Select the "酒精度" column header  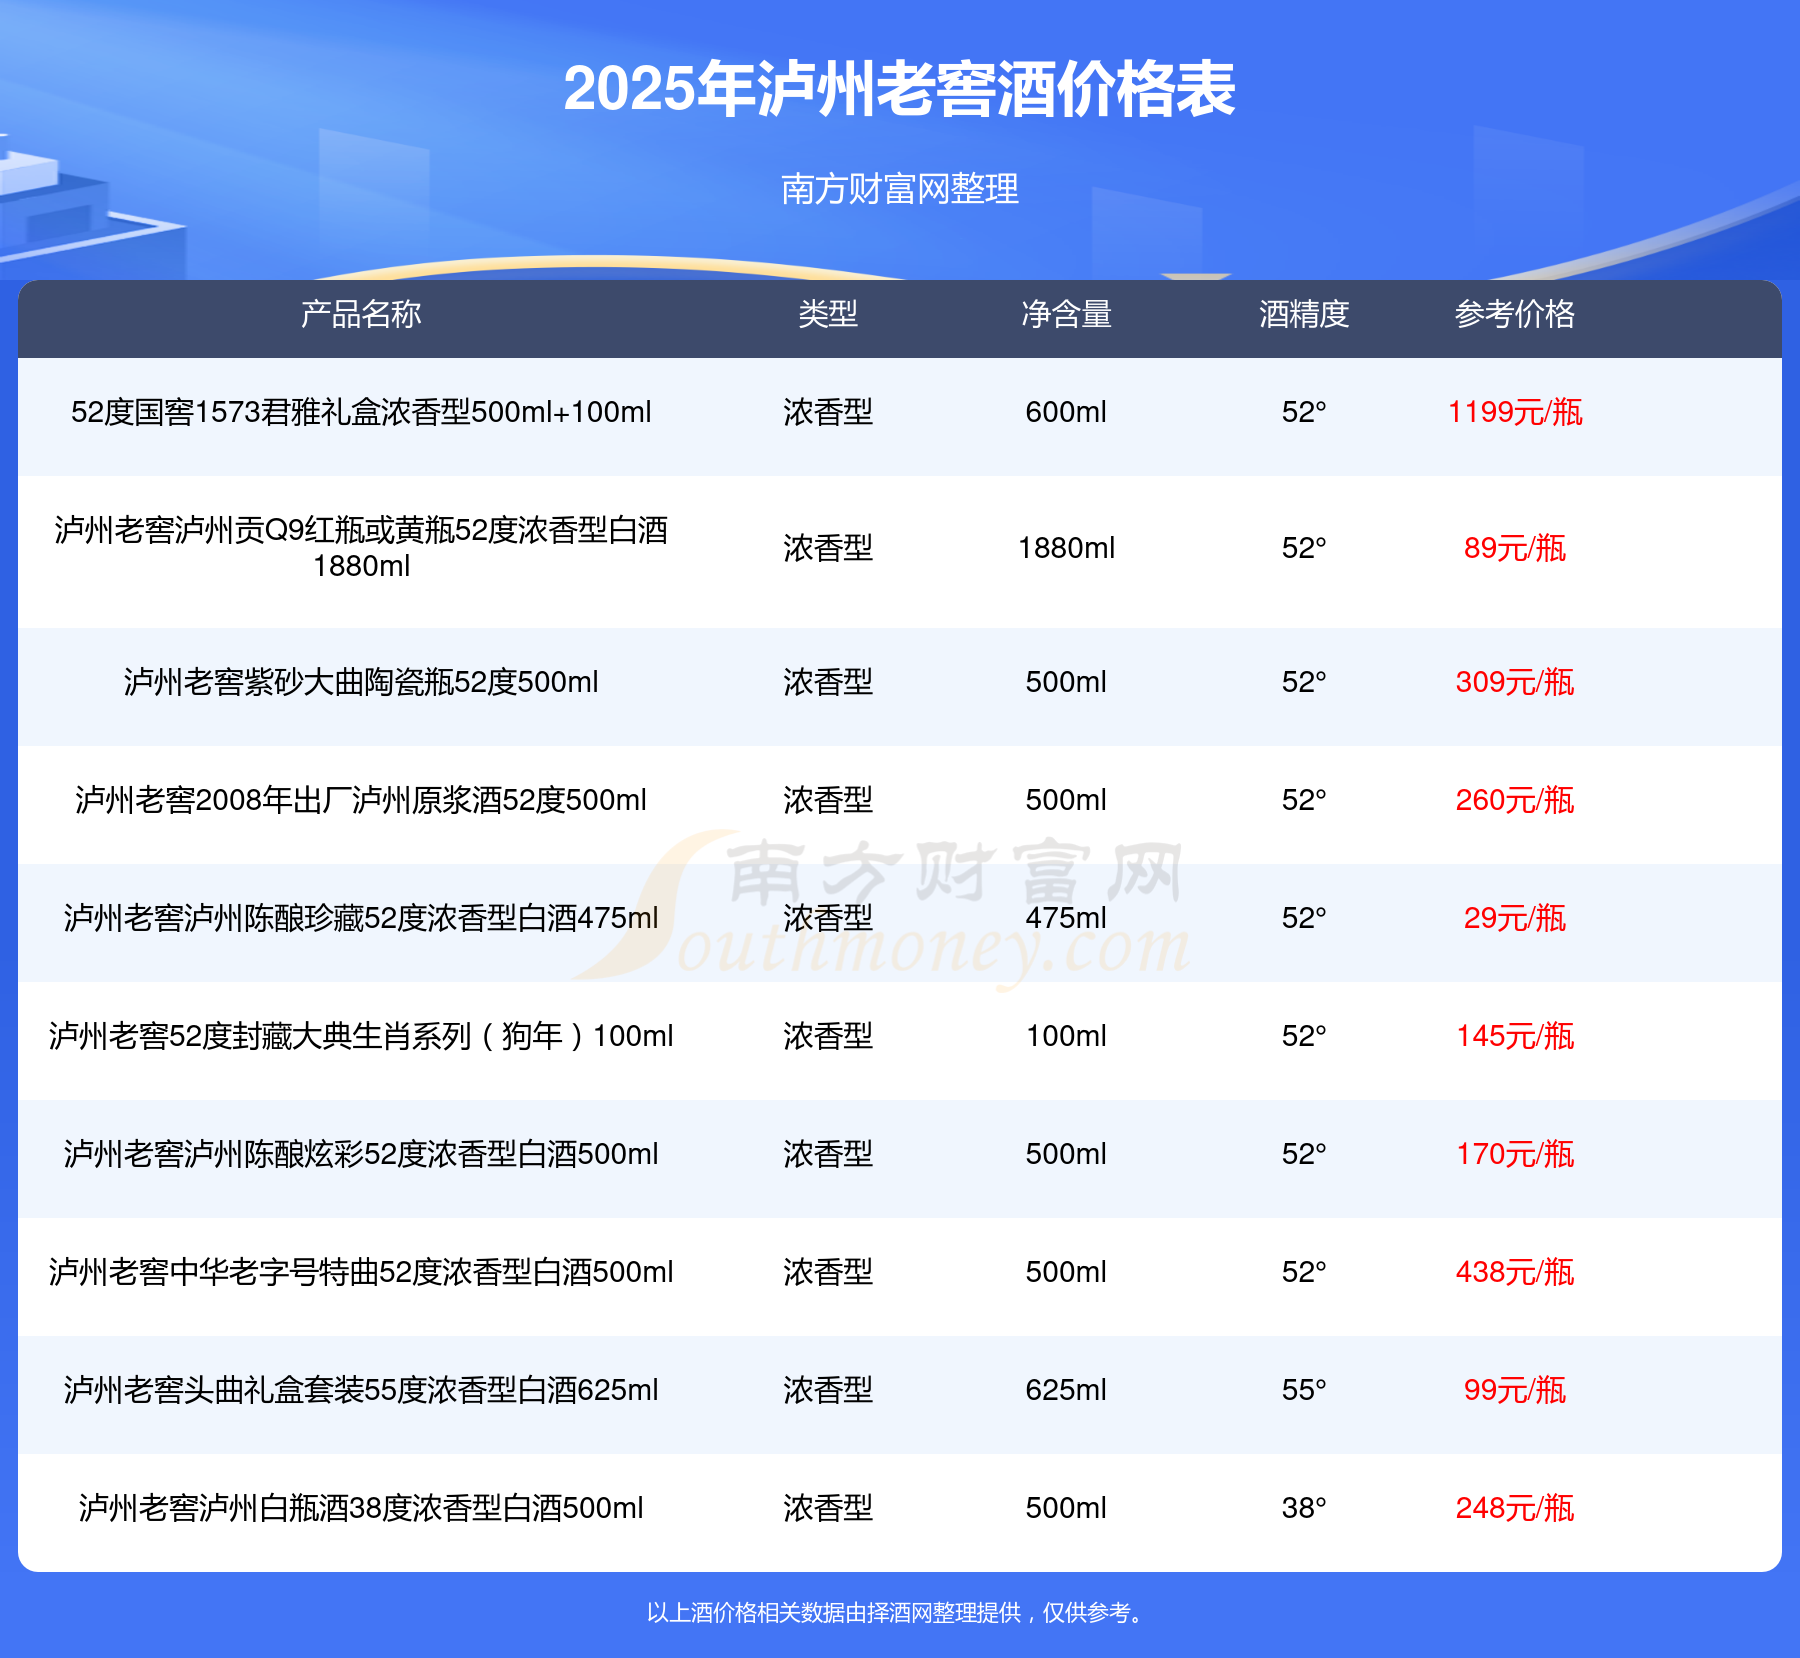tap(1304, 314)
